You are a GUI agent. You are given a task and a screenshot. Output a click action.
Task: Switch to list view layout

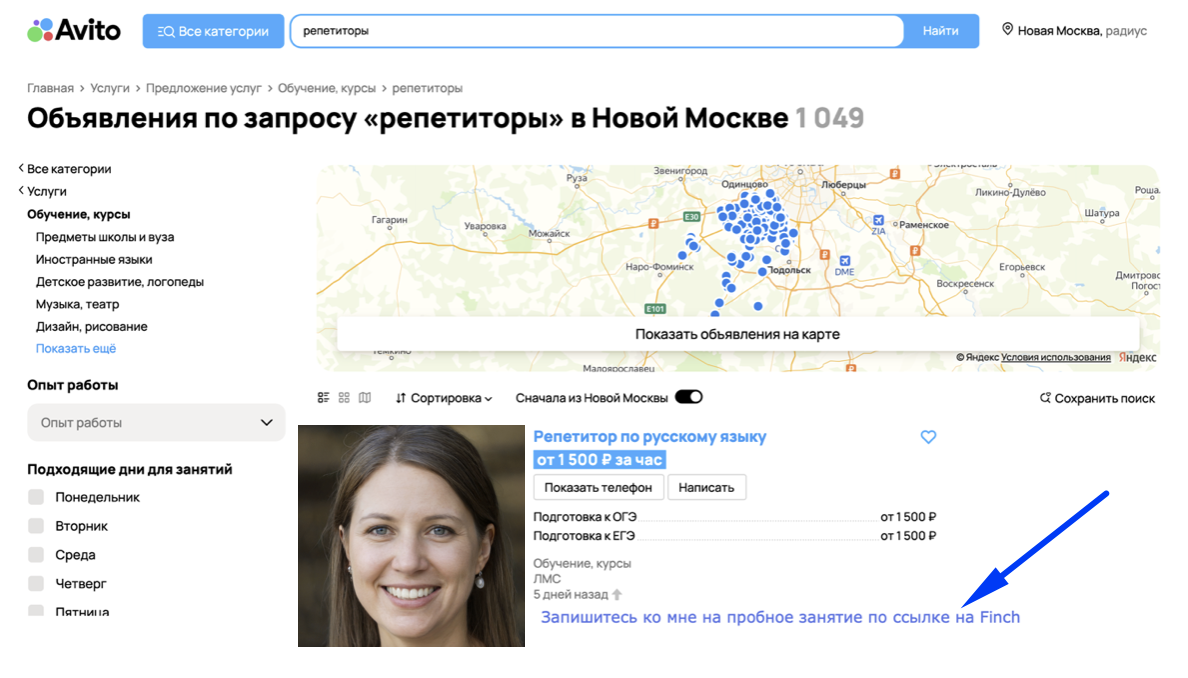click(x=323, y=398)
